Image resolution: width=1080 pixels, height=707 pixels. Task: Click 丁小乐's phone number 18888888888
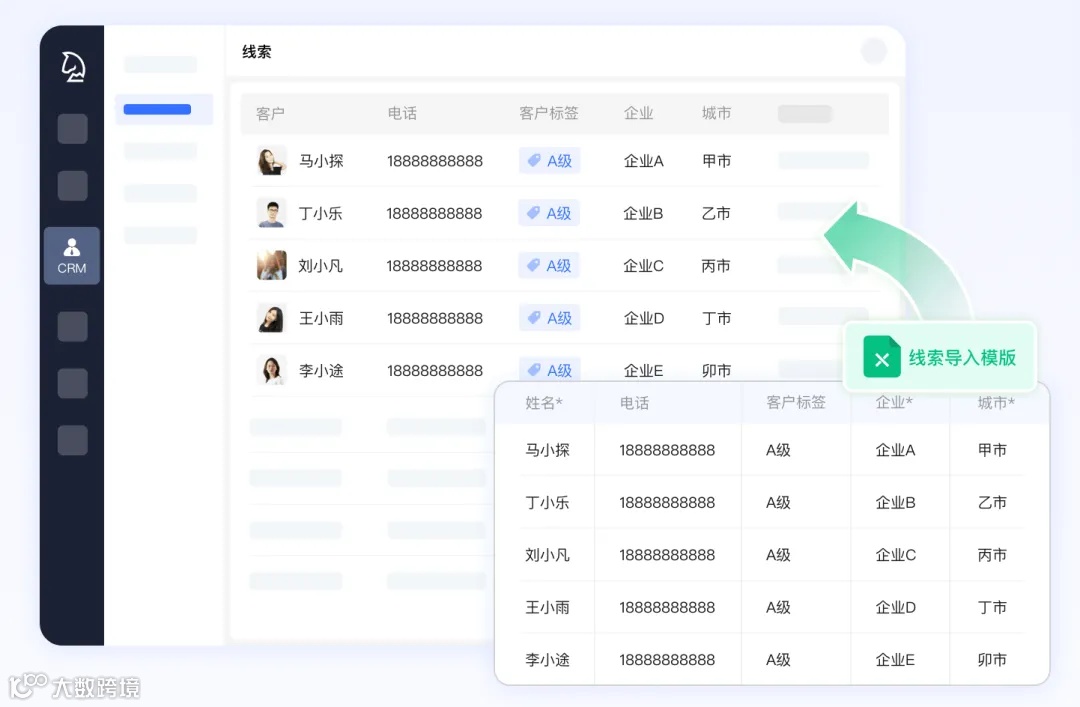435,213
